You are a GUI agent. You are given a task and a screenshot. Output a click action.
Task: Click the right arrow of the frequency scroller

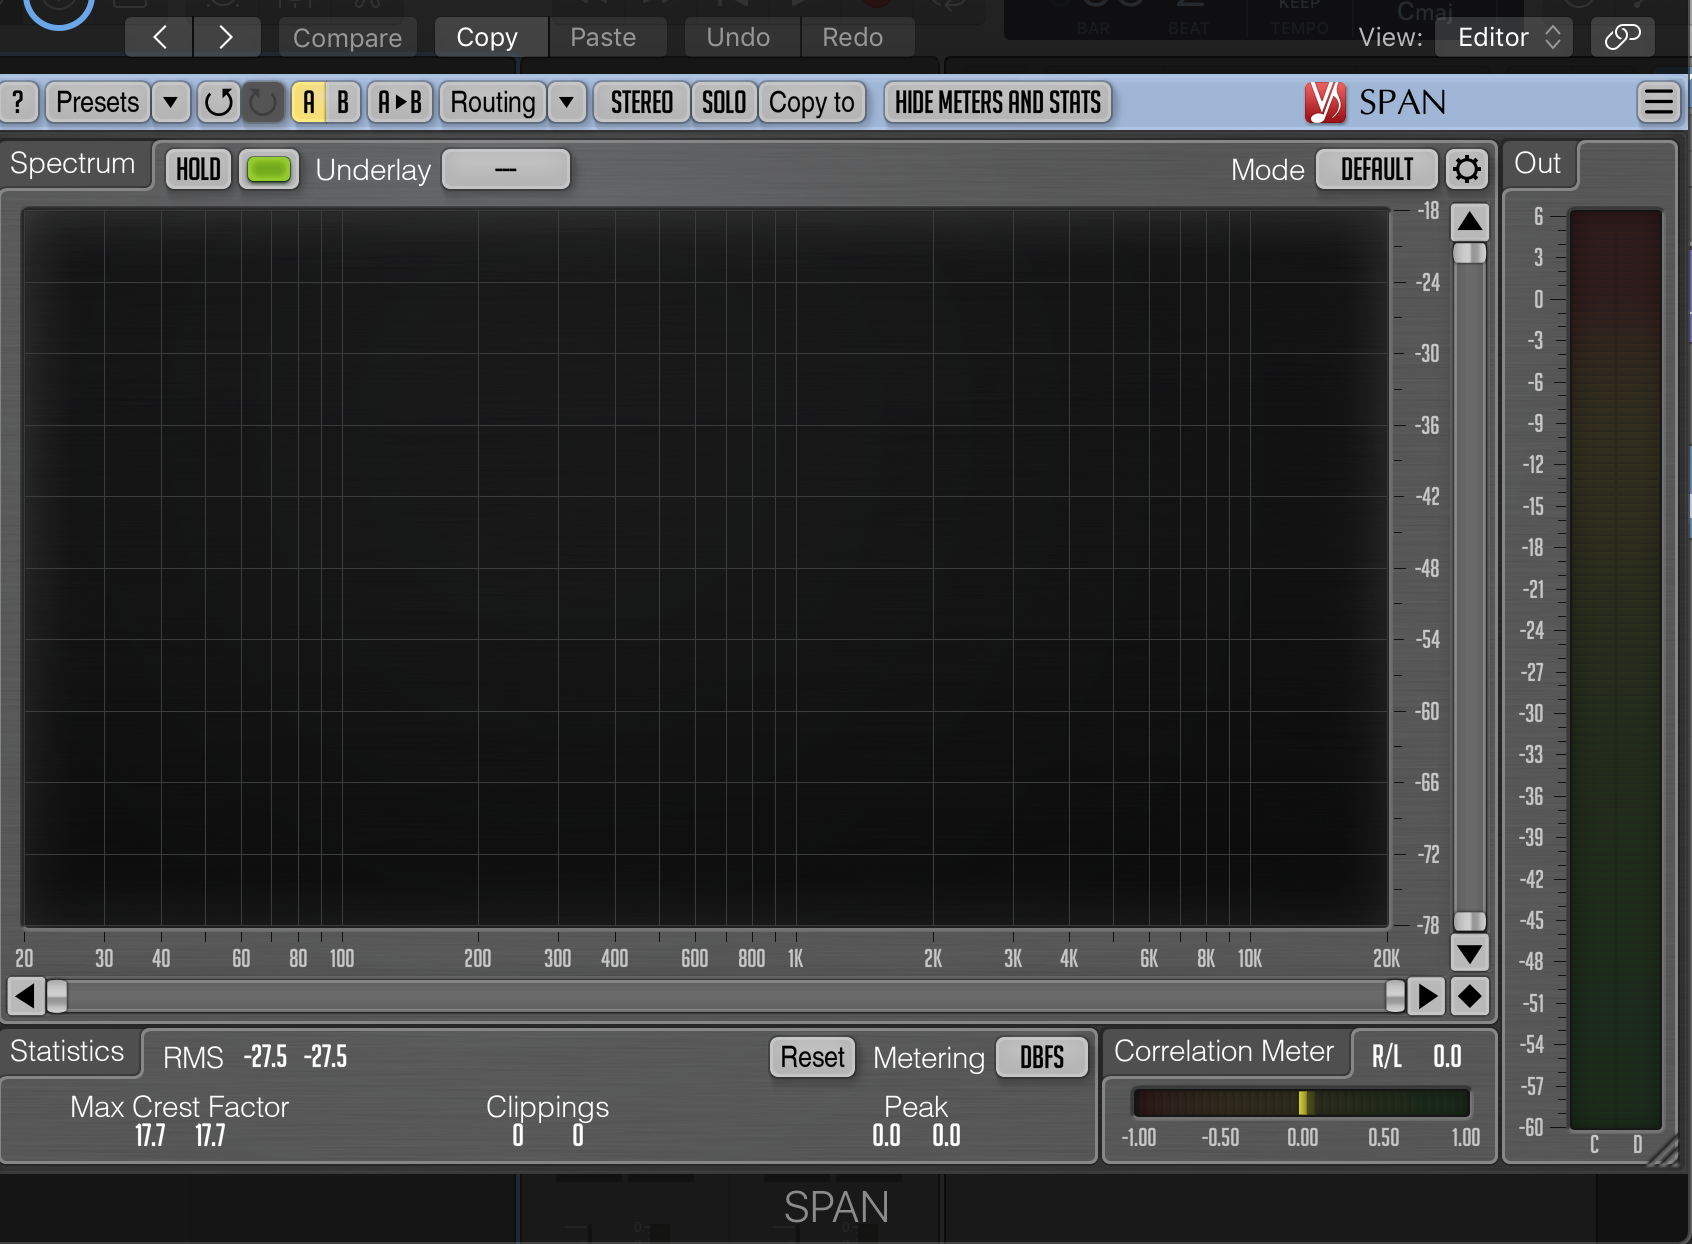(x=1427, y=996)
